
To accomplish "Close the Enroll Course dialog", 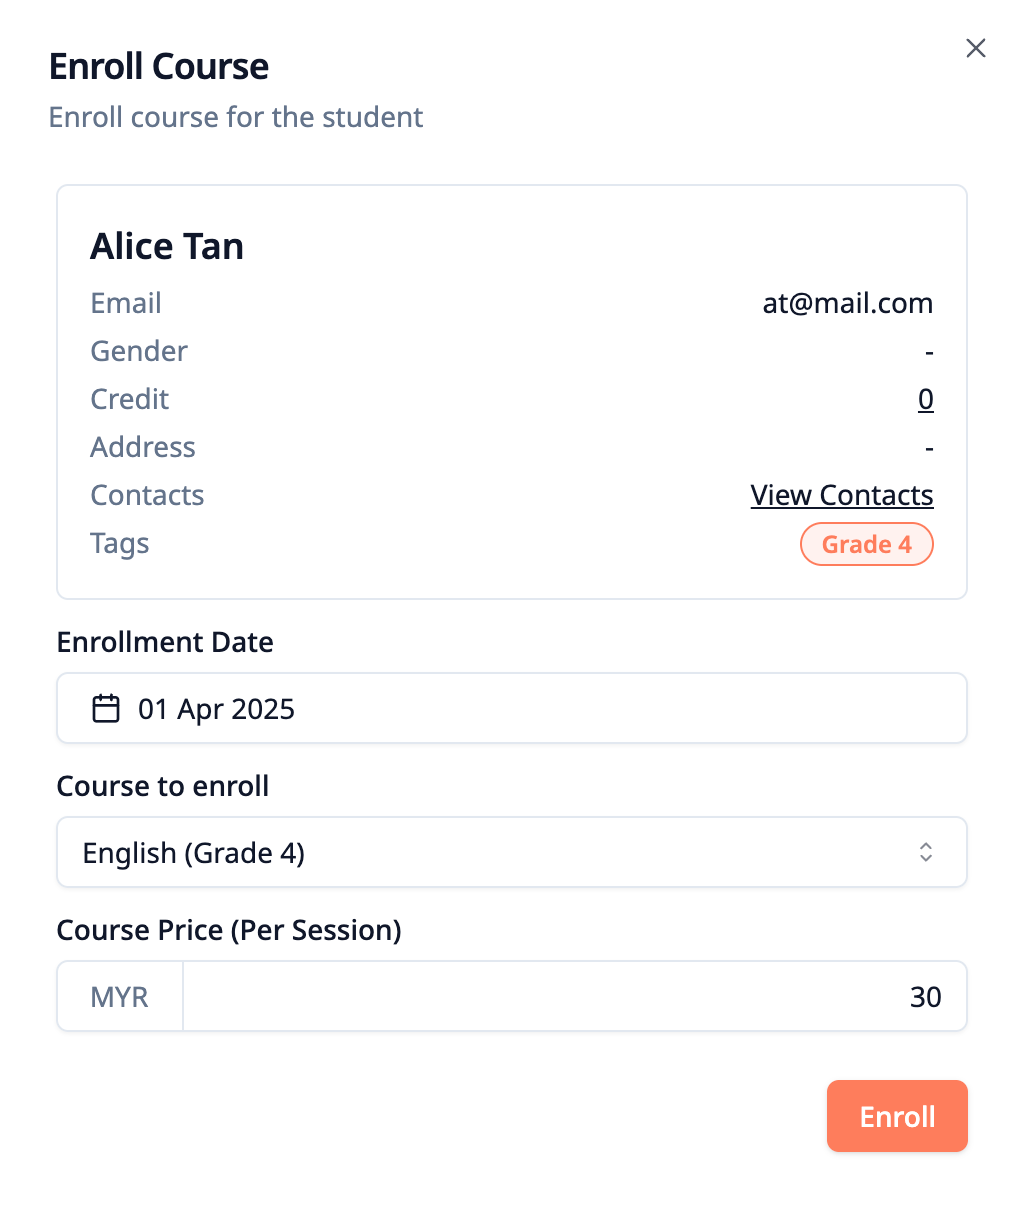I will [976, 48].
